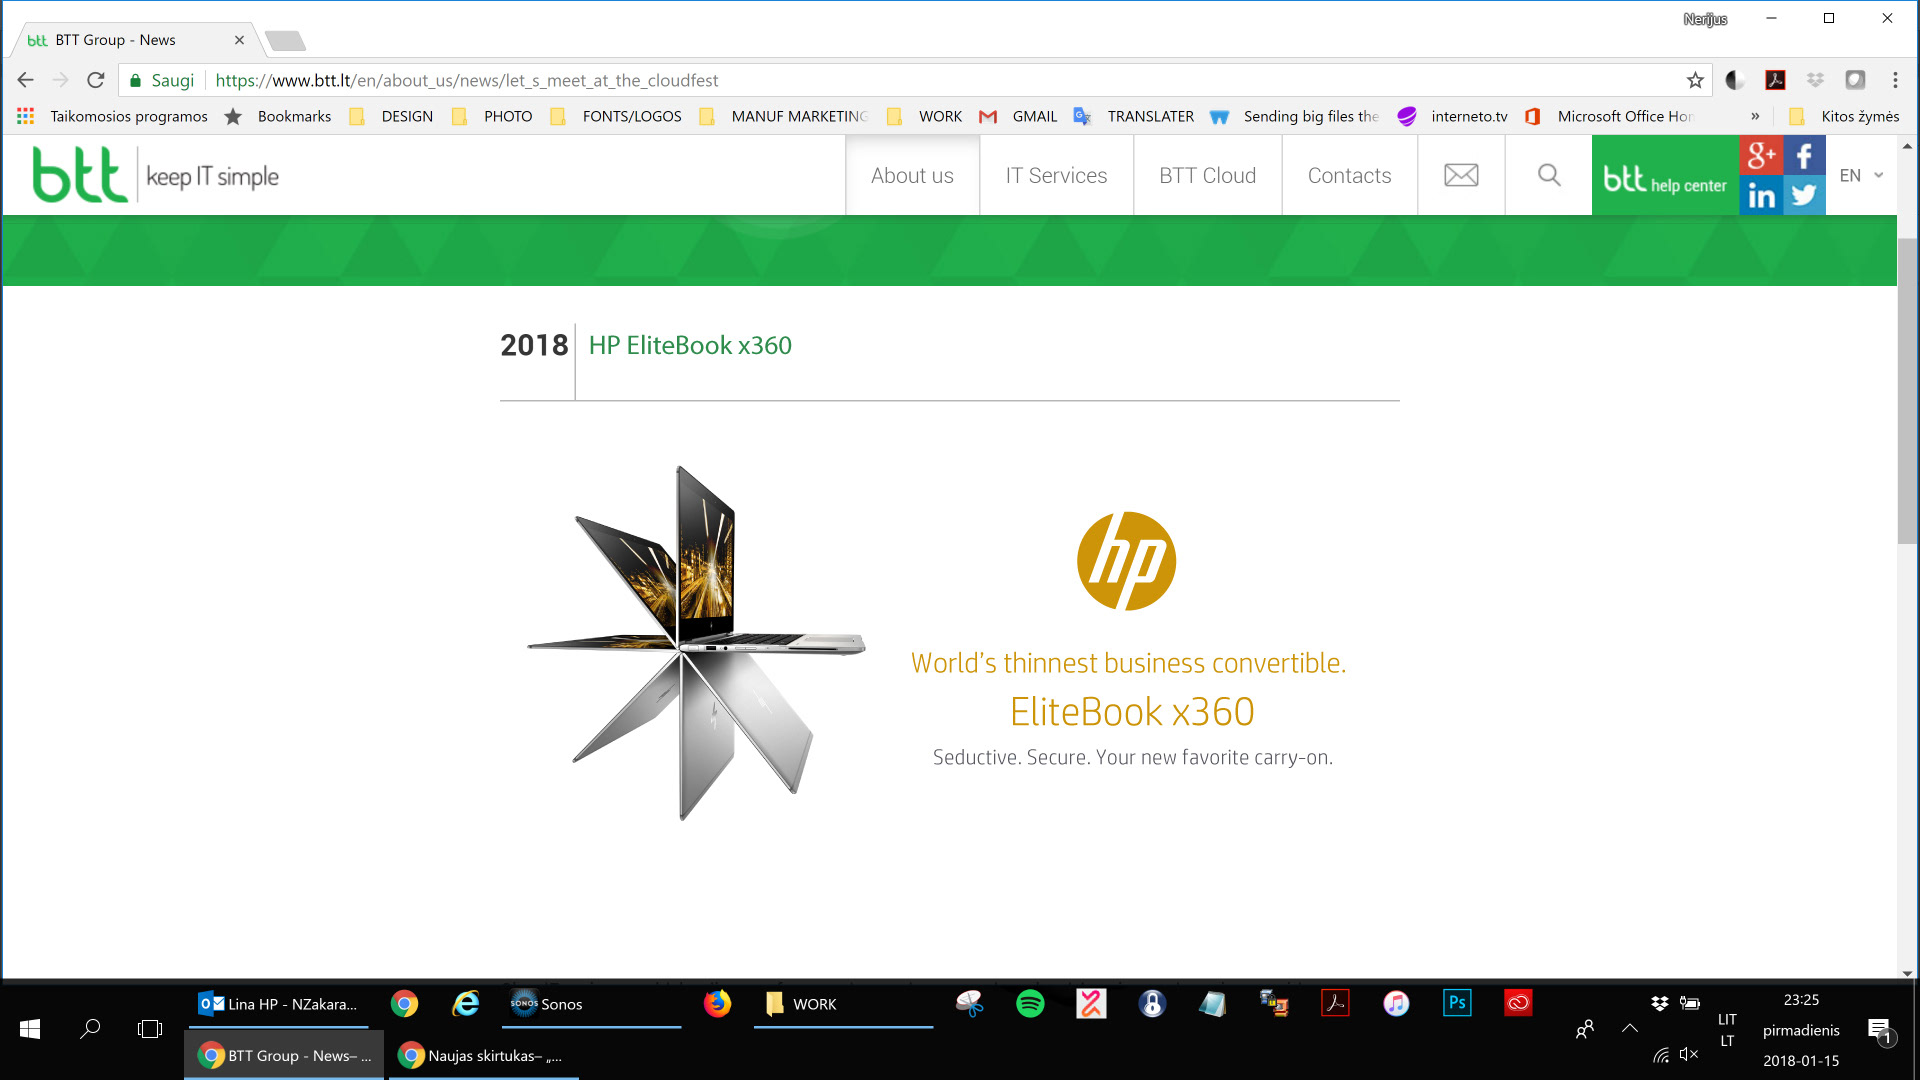This screenshot has height=1080, width=1920.
Task: Show hidden system tray icons
Action: (1630, 1028)
